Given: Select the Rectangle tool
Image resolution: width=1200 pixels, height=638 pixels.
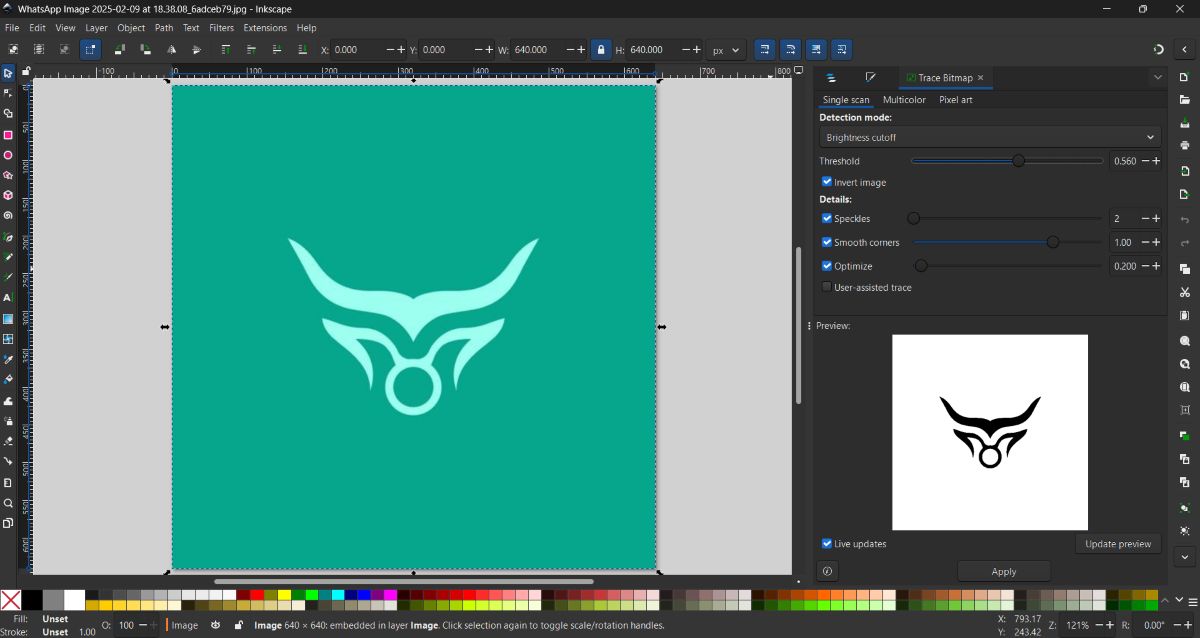Looking at the screenshot, I should (x=9, y=133).
